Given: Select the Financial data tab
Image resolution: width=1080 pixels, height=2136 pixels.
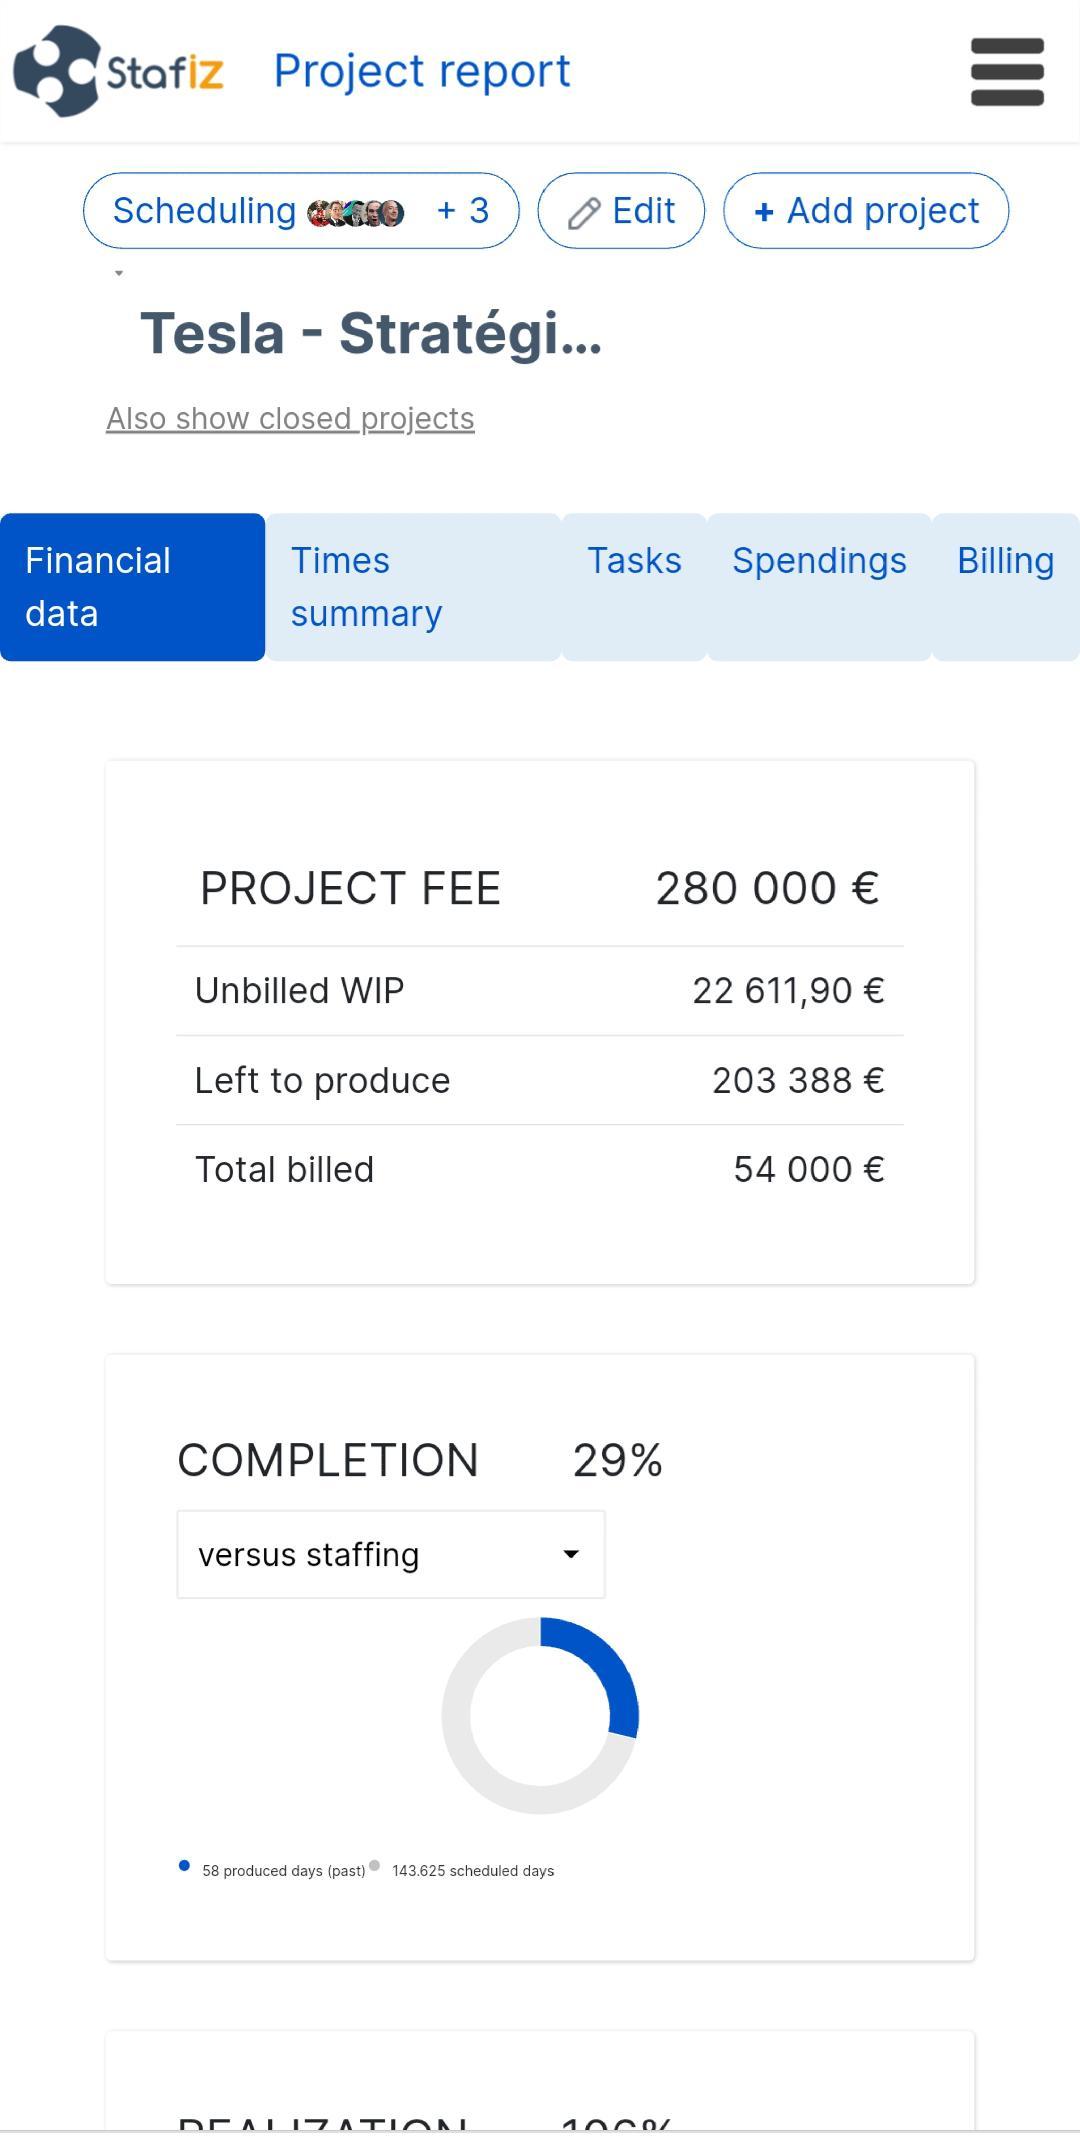Looking at the screenshot, I should point(132,587).
